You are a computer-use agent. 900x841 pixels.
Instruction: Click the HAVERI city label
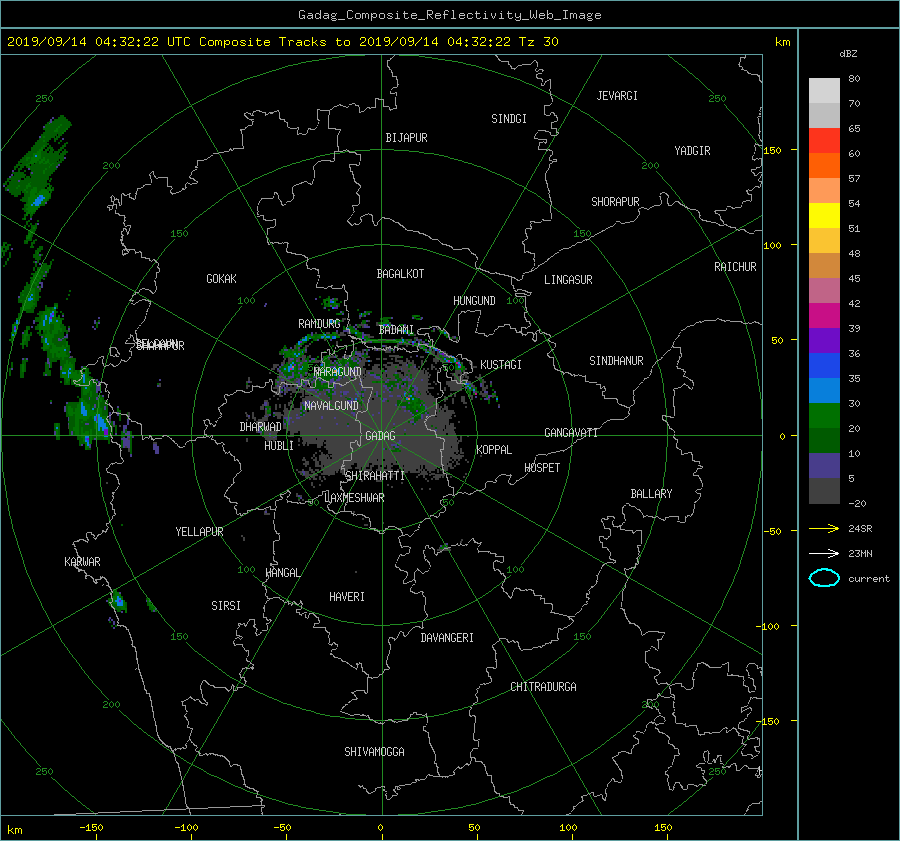click(347, 597)
